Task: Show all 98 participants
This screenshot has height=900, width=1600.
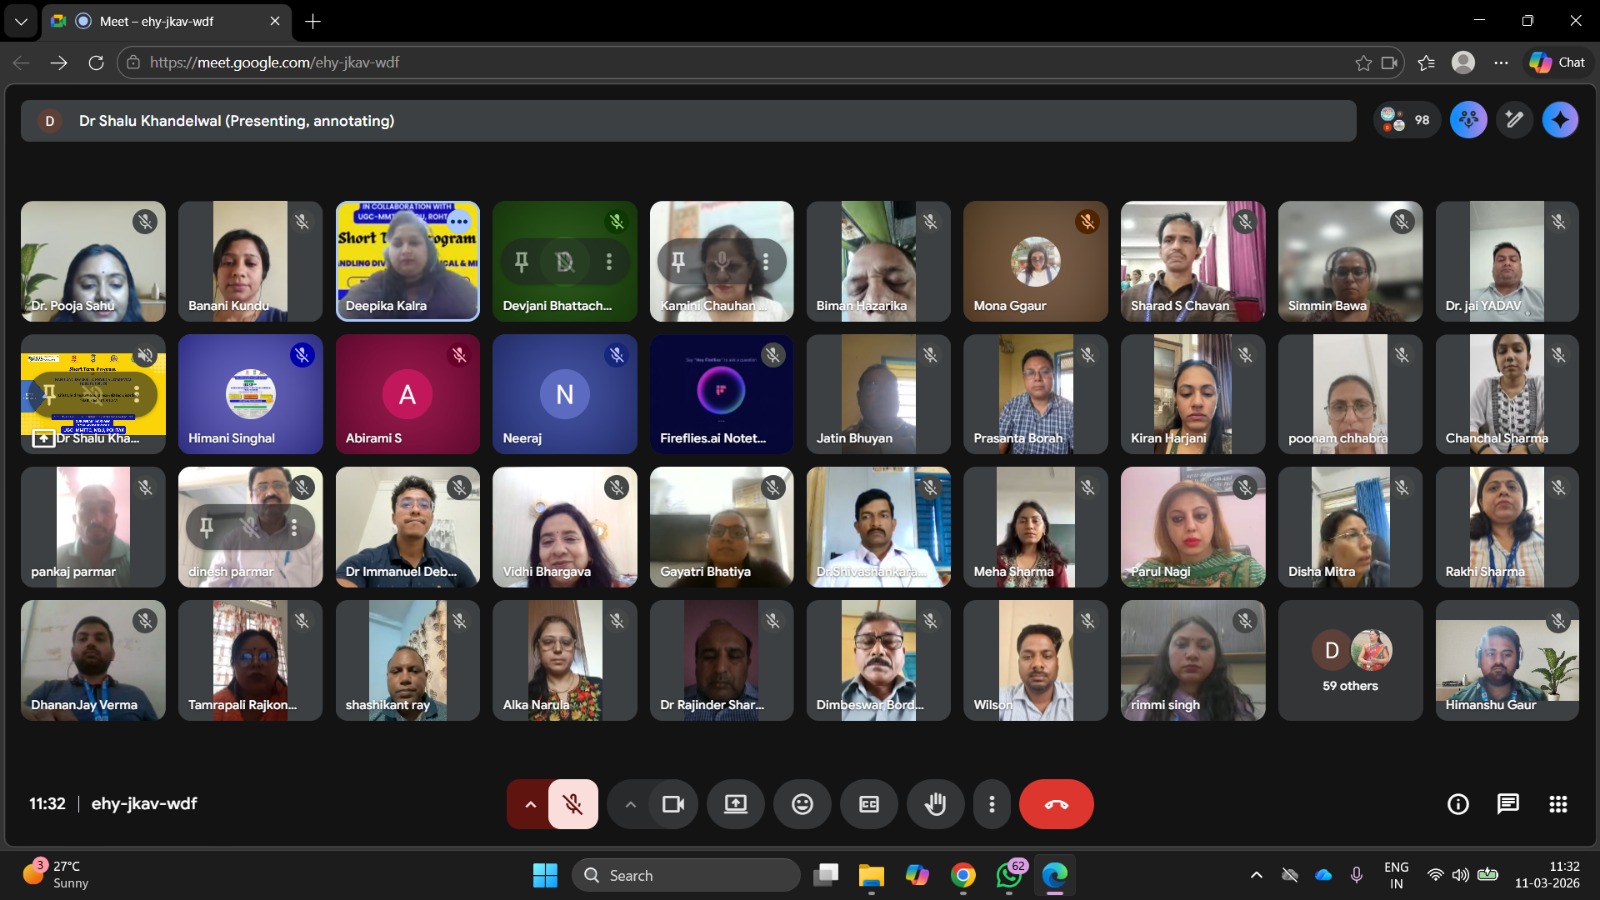Action: coord(1406,120)
